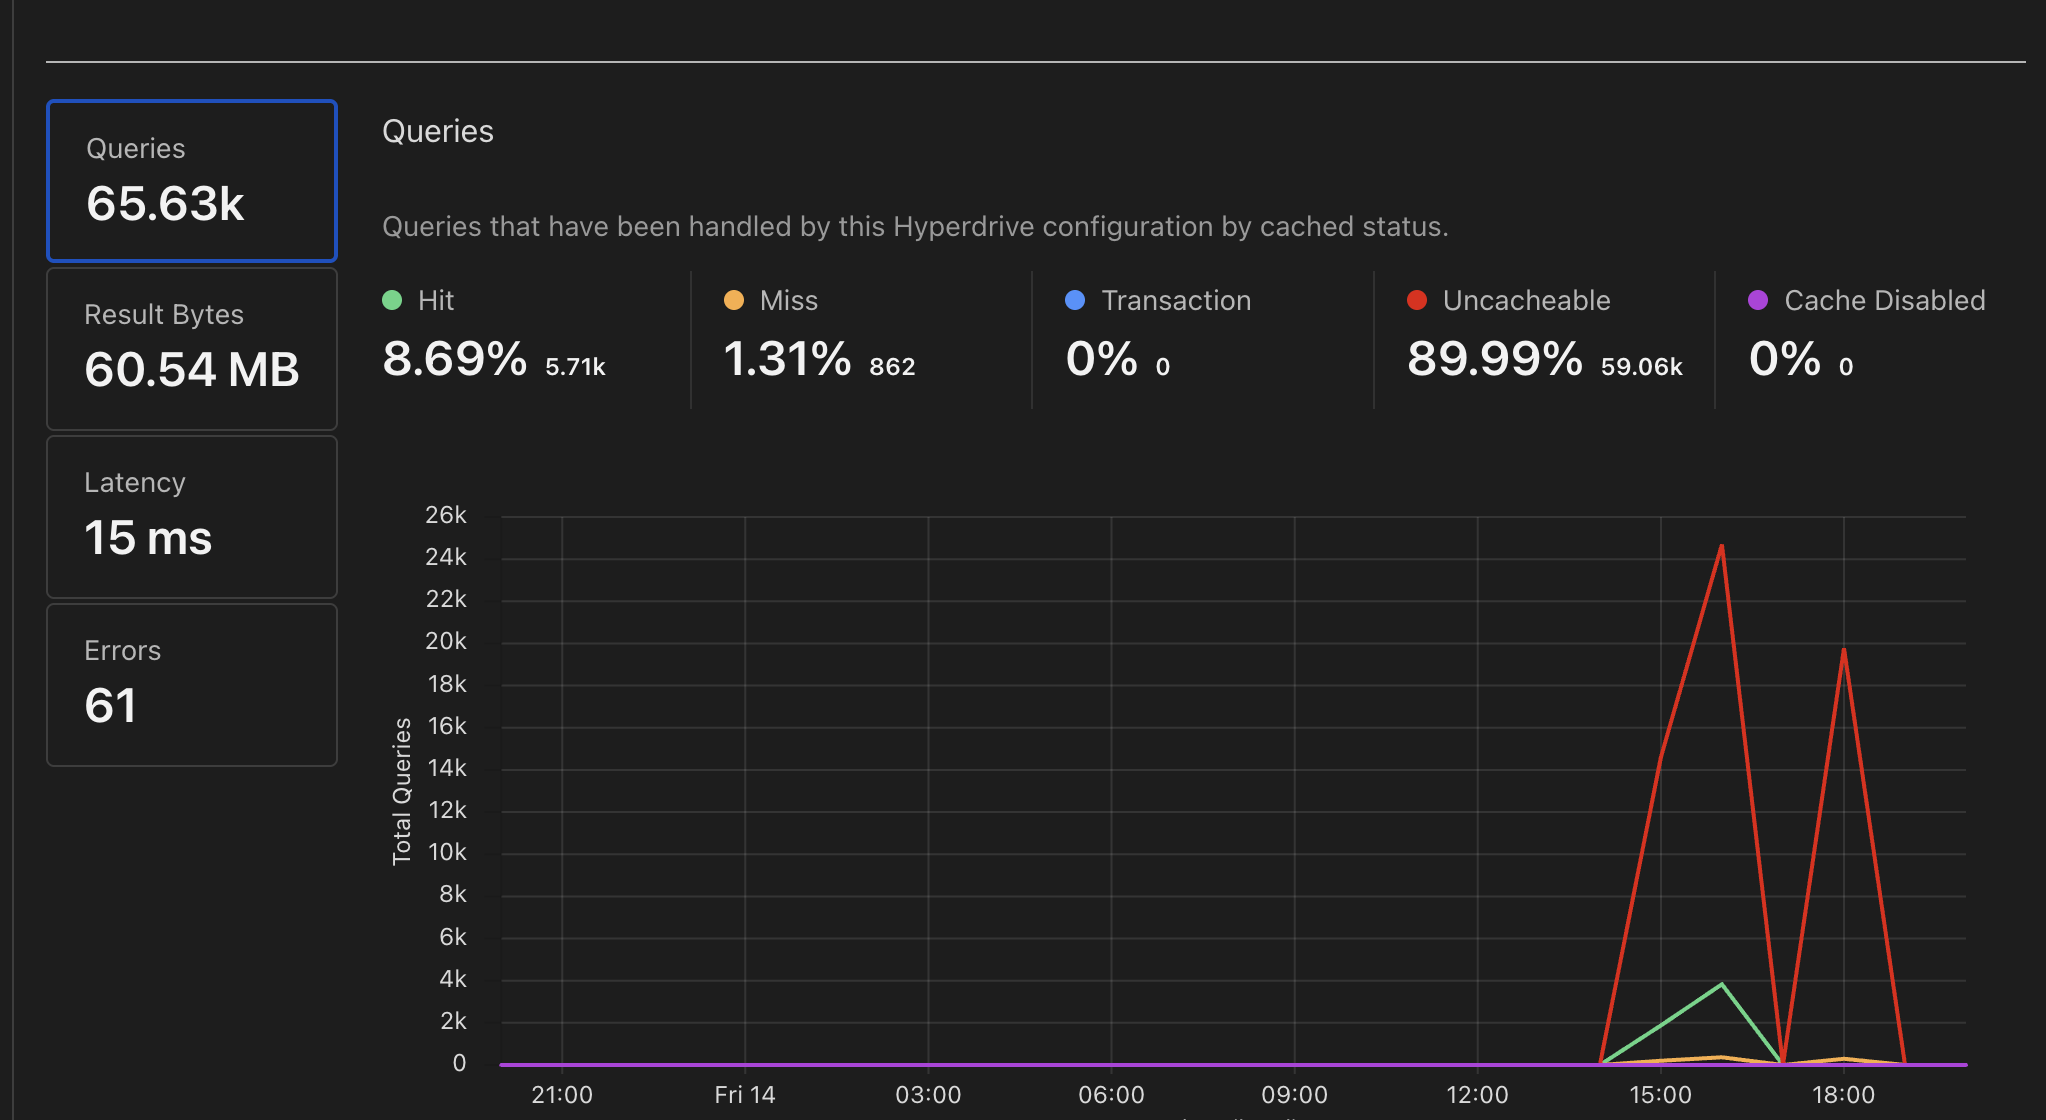Select the Queries metric card
This screenshot has height=1120, width=2046.
[x=191, y=181]
